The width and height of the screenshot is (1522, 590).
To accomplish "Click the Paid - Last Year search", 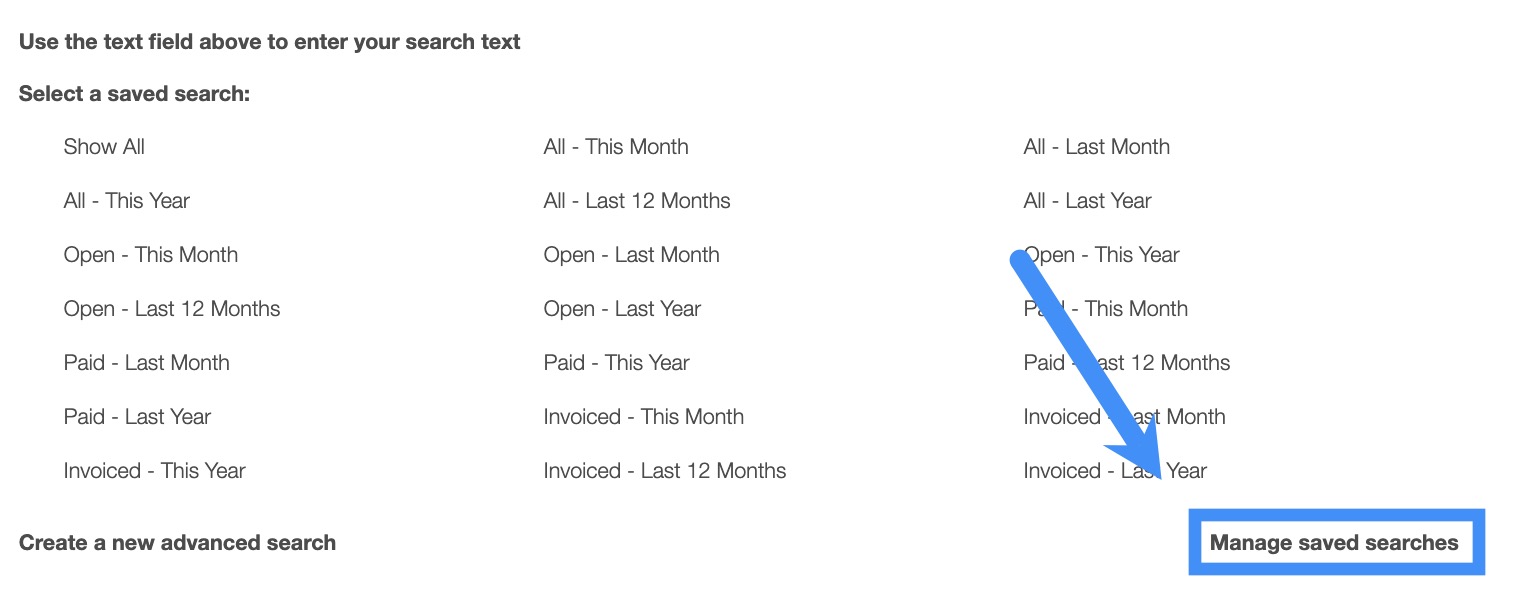I will pos(137,417).
